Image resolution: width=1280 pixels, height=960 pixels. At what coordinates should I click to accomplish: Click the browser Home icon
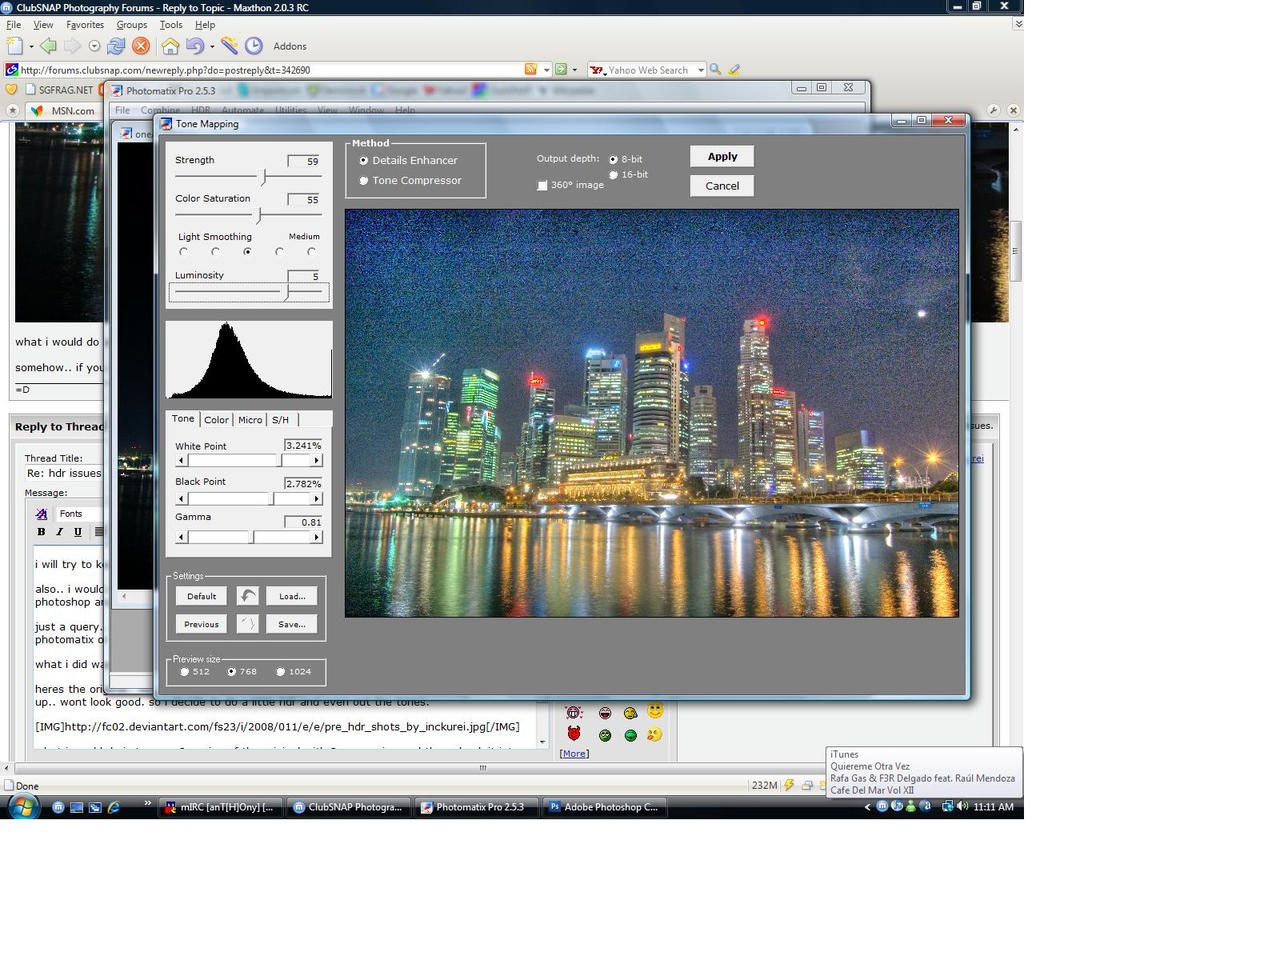(x=170, y=46)
